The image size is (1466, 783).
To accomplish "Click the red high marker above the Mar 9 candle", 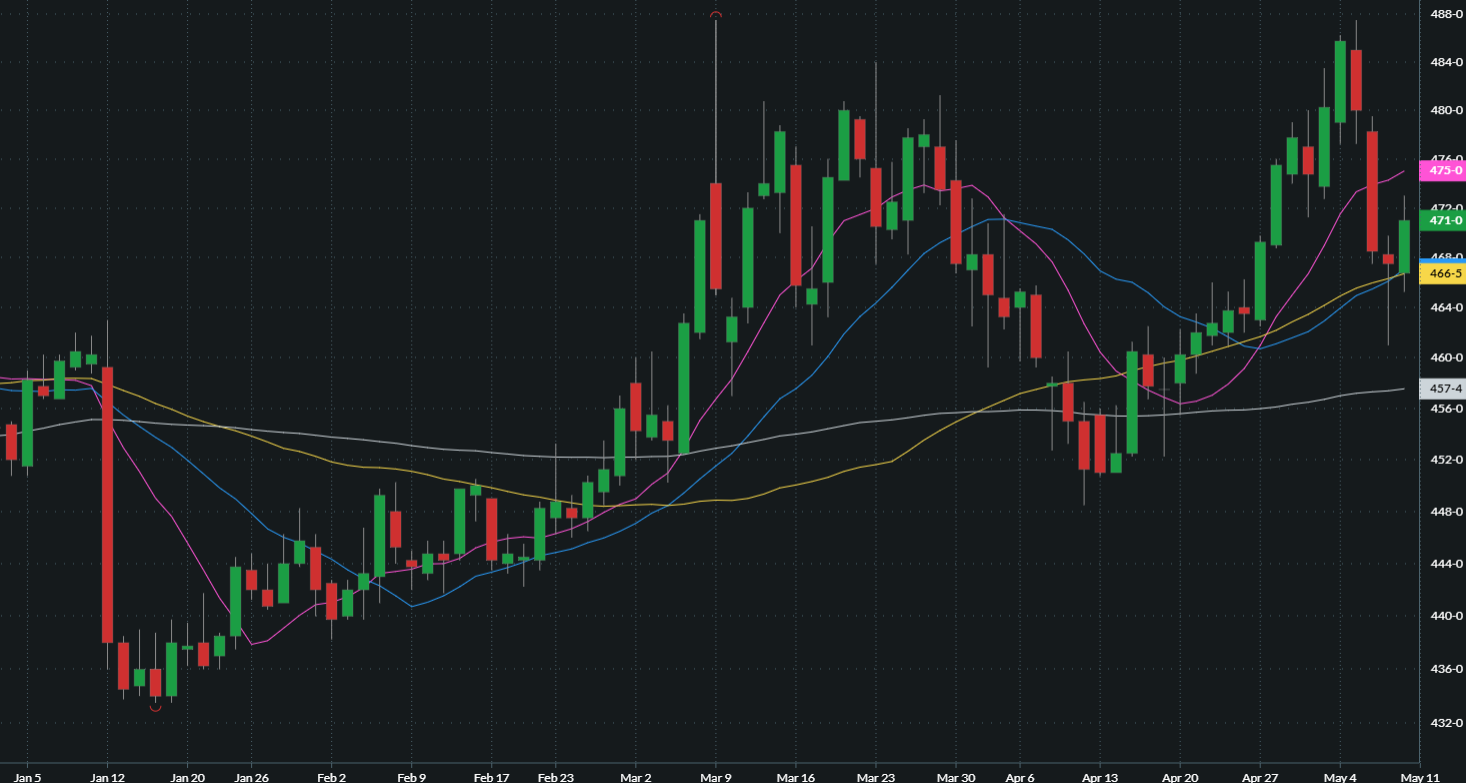I will pyautogui.click(x=716, y=15).
